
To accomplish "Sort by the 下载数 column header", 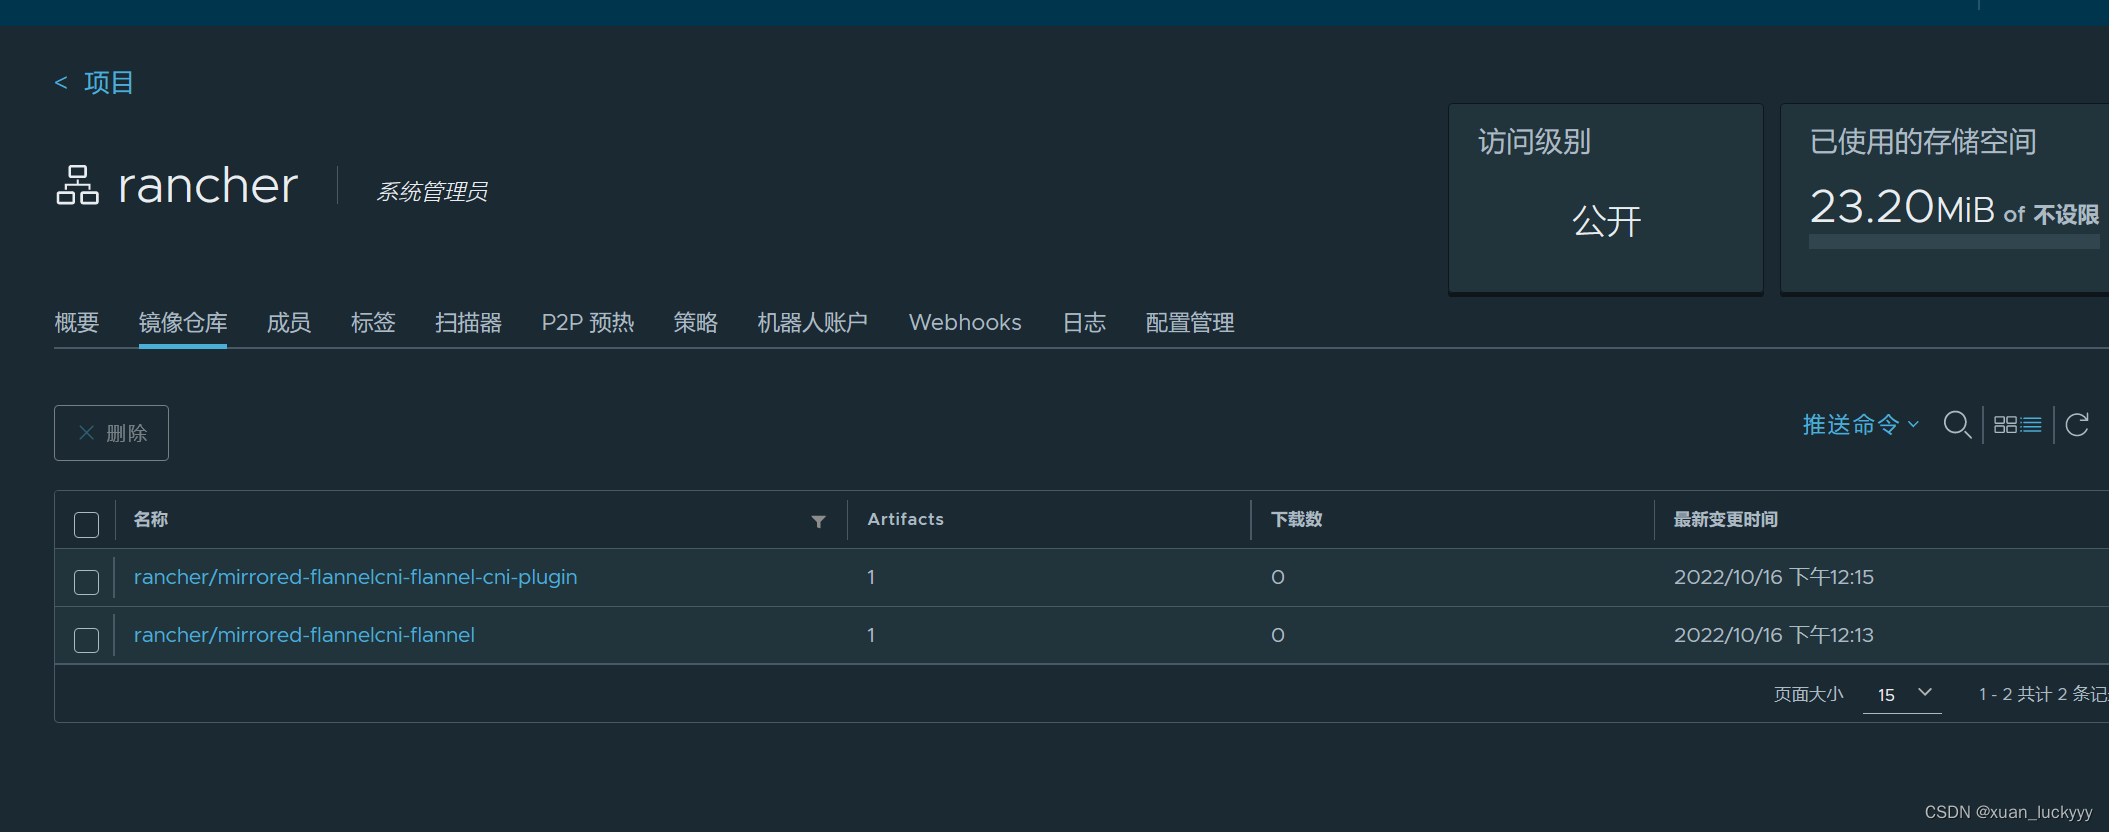I will coord(1297,519).
